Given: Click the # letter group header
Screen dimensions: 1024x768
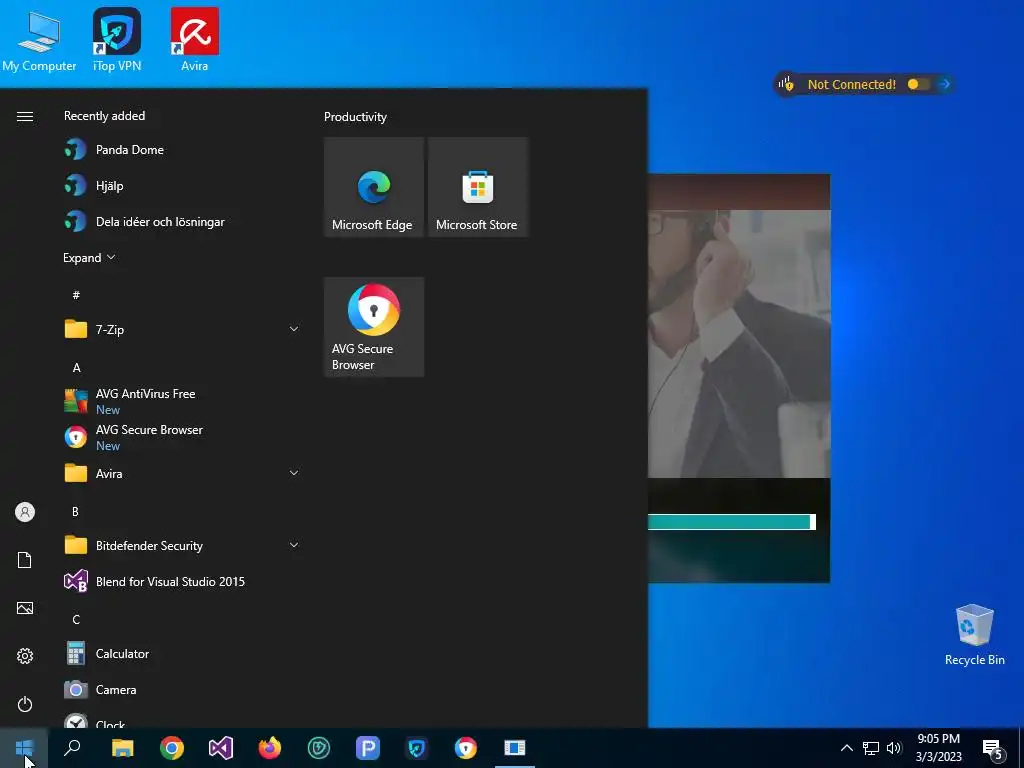Looking at the screenshot, I should pyautogui.click(x=76, y=295).
